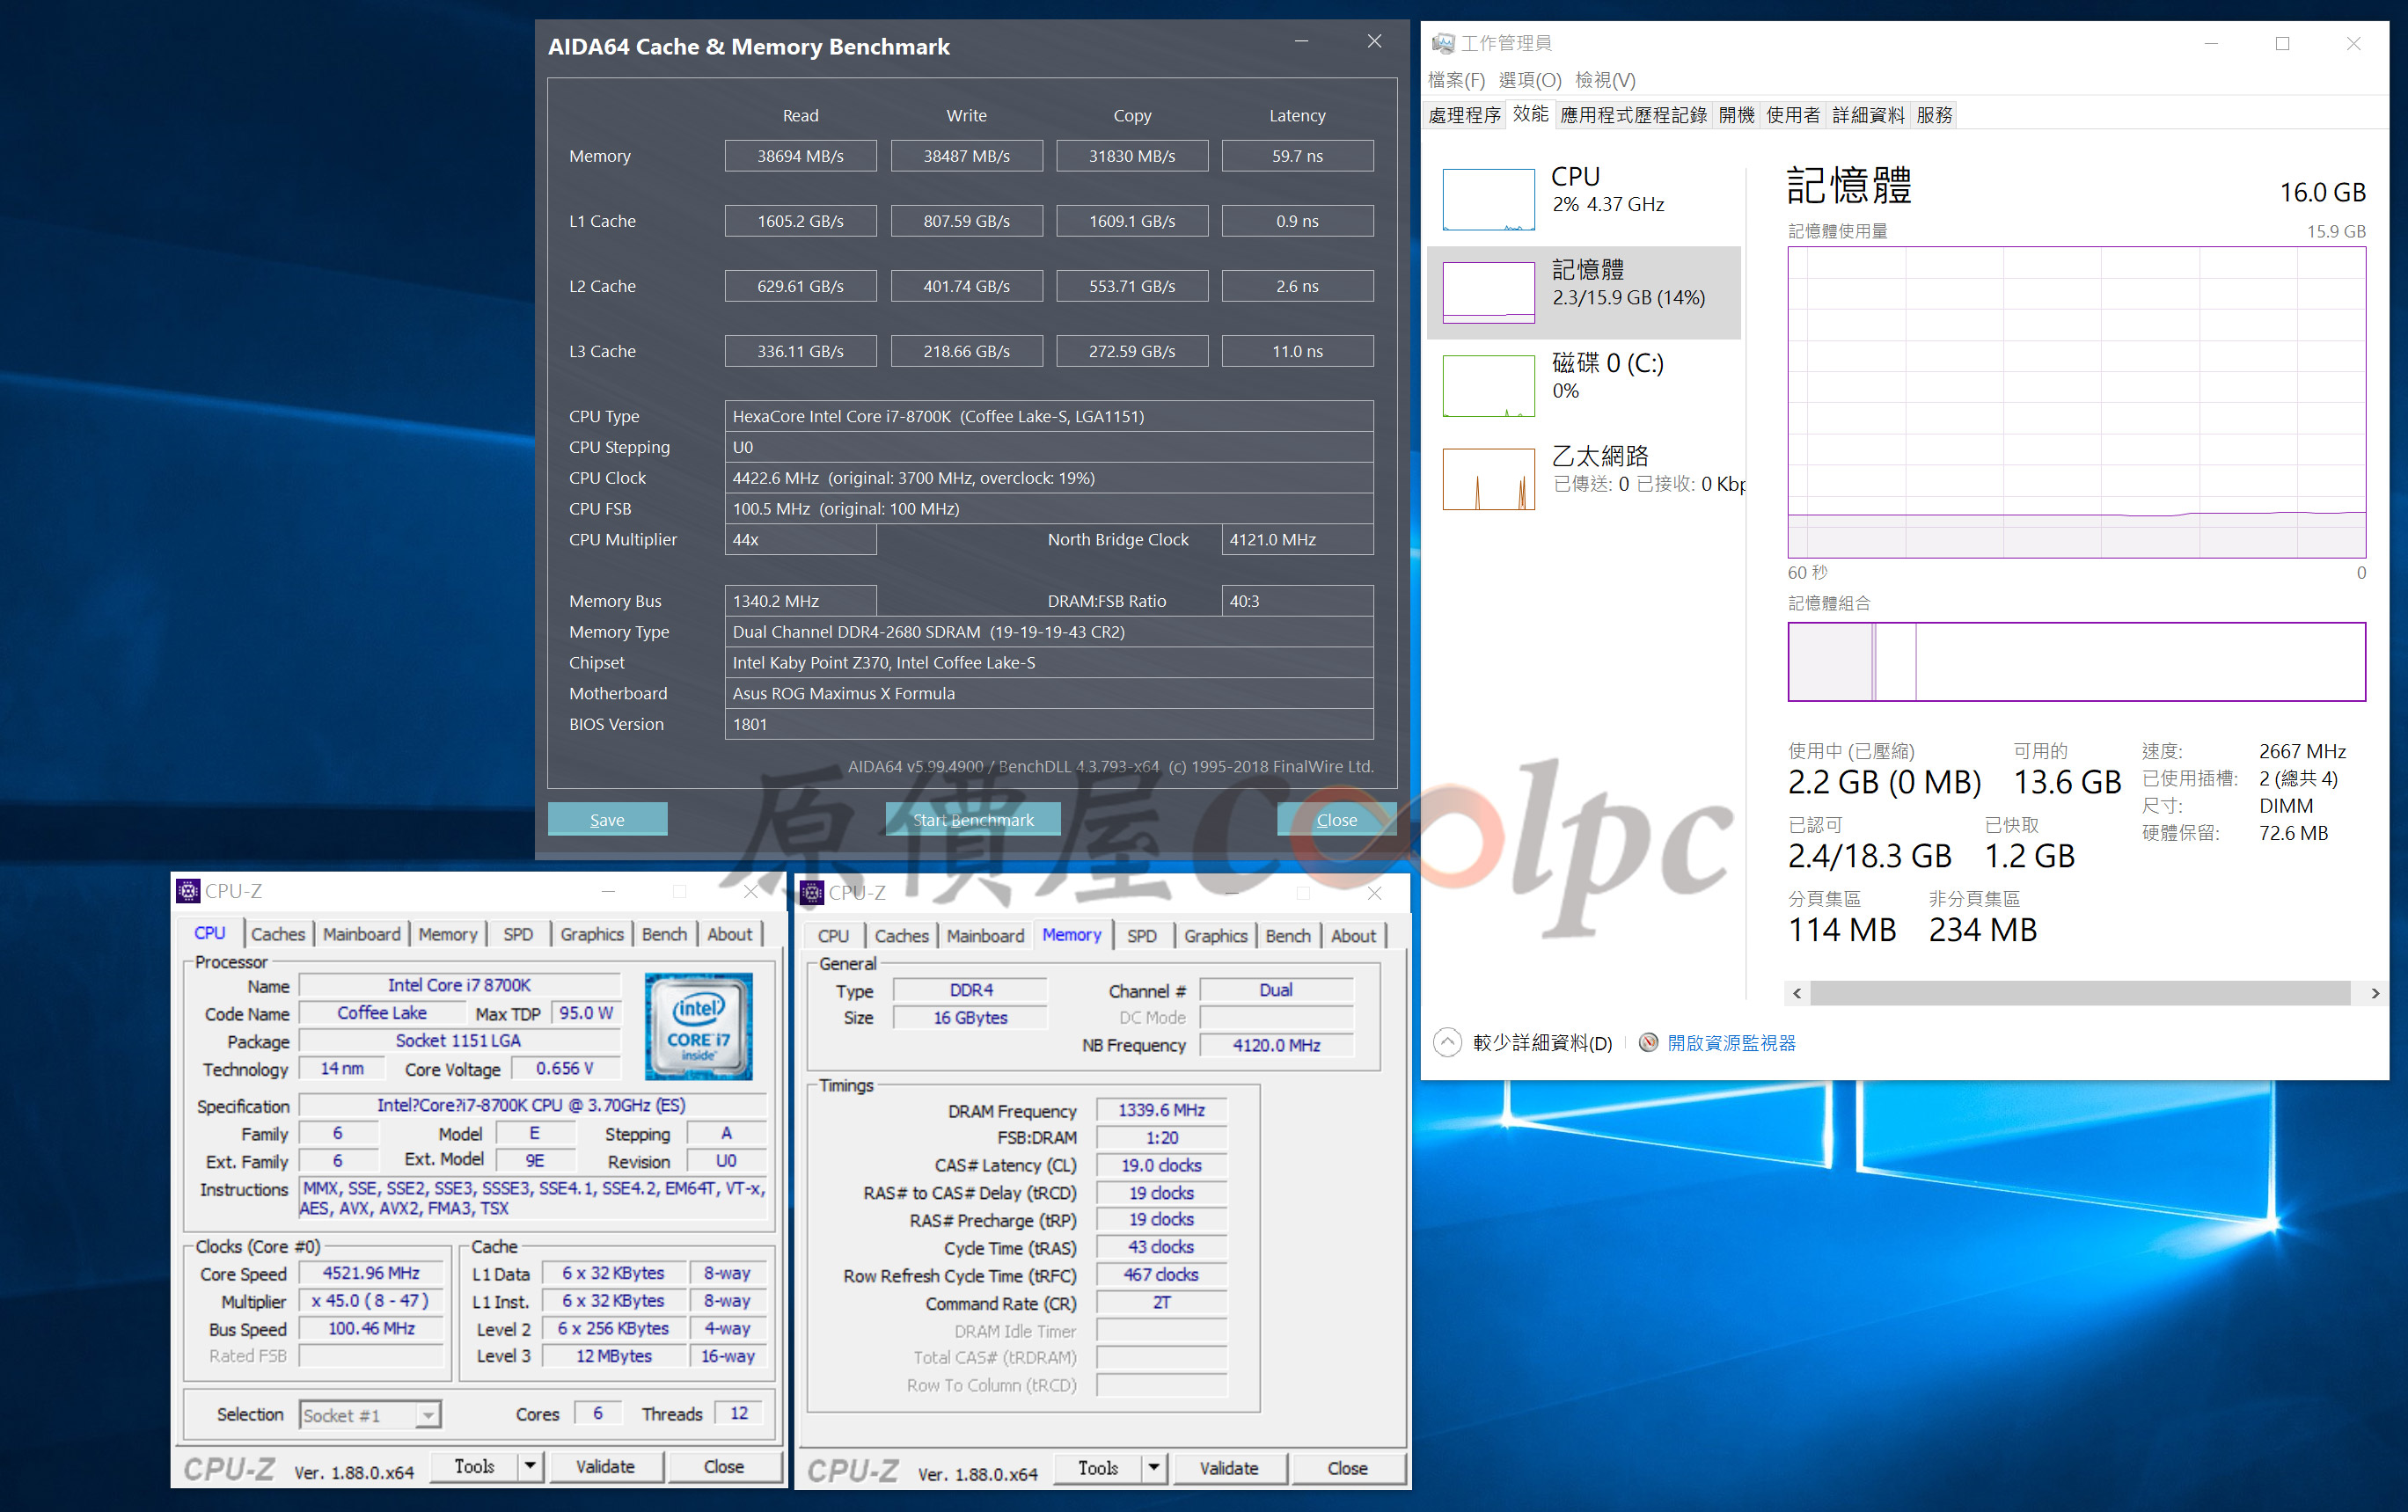Click the memory usage graph in Task Manager
Viewport: 2408px width, 1512px height.
[x=2076, y=402]
